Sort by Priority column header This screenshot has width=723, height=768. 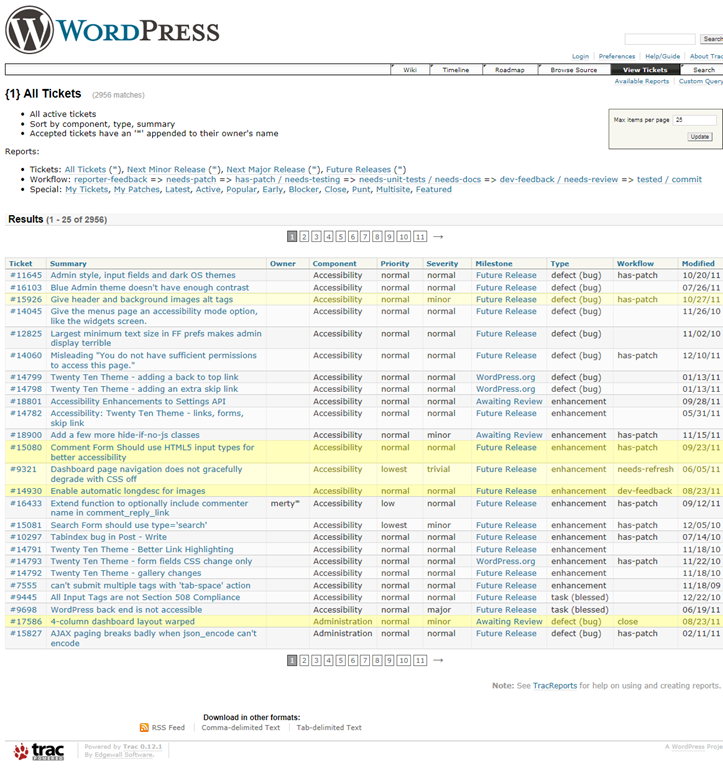click(x=395, y=264)
